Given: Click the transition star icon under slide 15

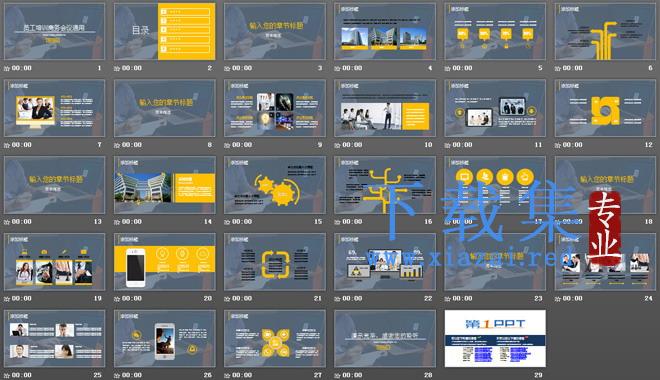Looking at the screenshot, I should click(x=227, y=222).
